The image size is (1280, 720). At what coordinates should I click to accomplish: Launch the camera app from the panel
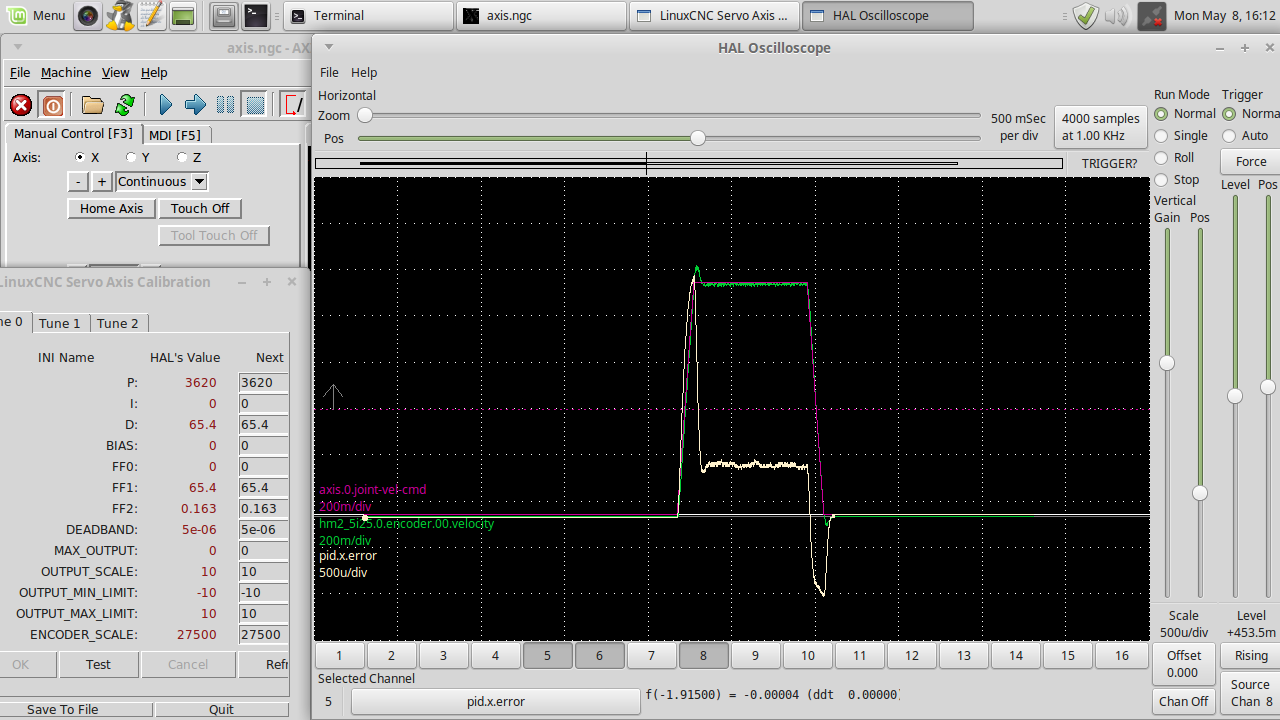88,15
